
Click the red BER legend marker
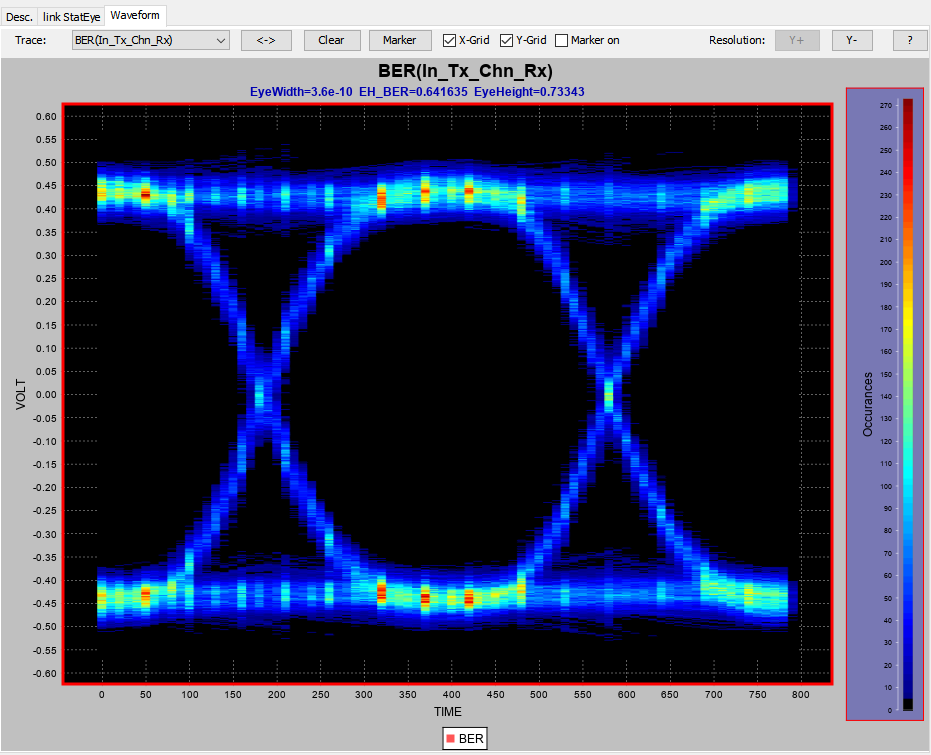click(x=451, y=738)
